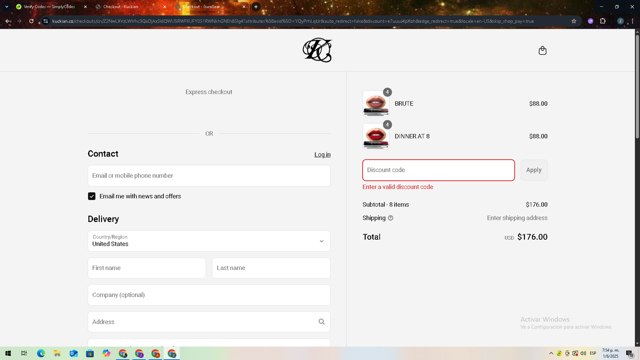Click the Company (optional) field
Viewport: 640px width, 360px height.
tap(209, 295)
